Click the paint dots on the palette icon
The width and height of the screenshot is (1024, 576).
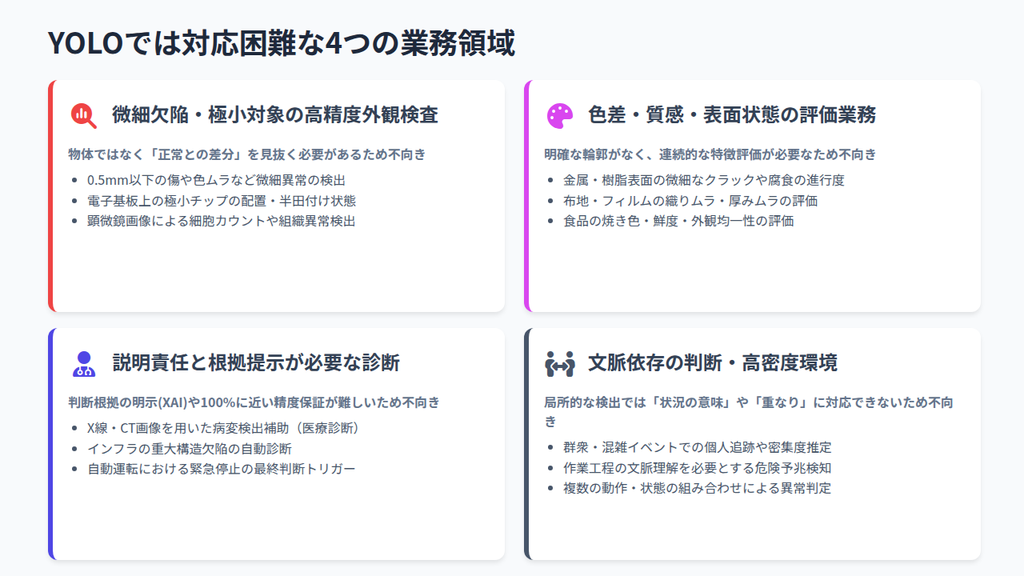click(x=557, y=110)
